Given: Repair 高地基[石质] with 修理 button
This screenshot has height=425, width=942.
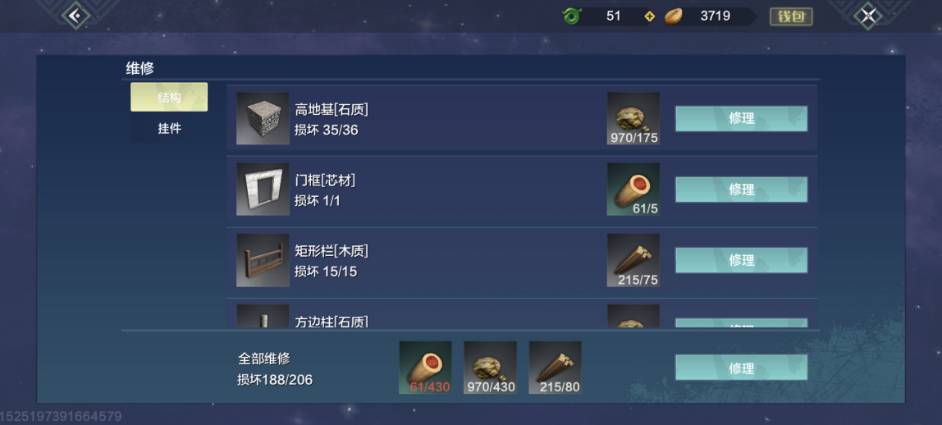Looking at the screenshot, I should (x=741, y=118).
